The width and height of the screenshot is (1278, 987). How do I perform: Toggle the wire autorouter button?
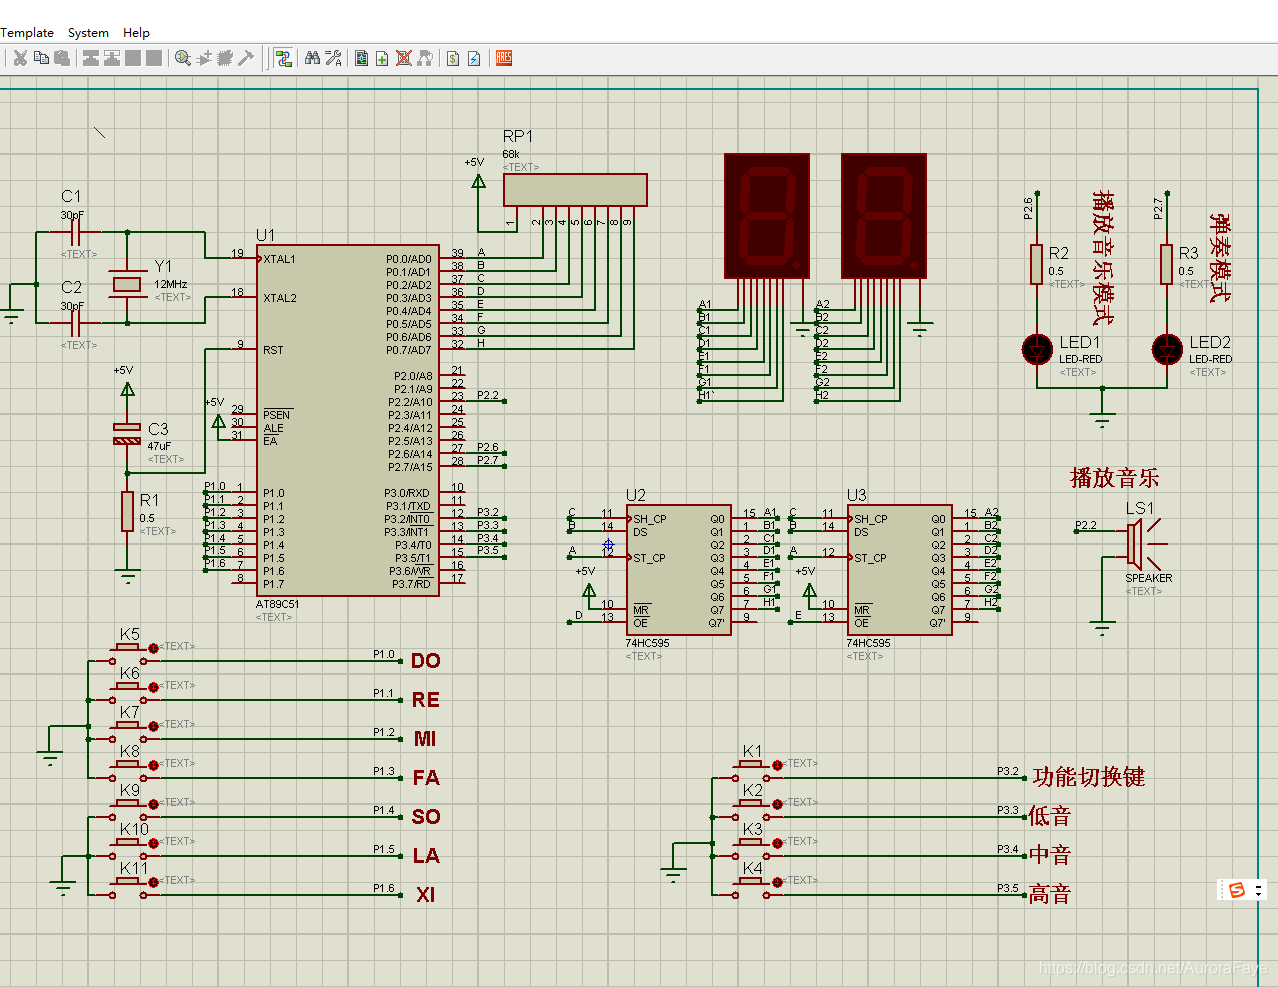pyautogui.click(x=284, y=58)
